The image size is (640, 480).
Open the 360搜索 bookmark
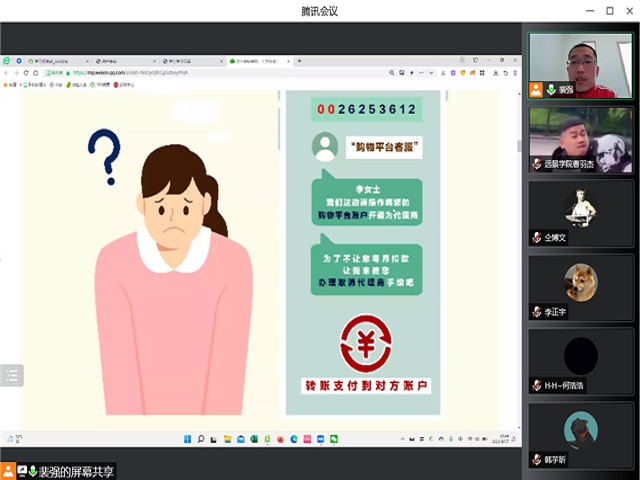click(100, 85)
